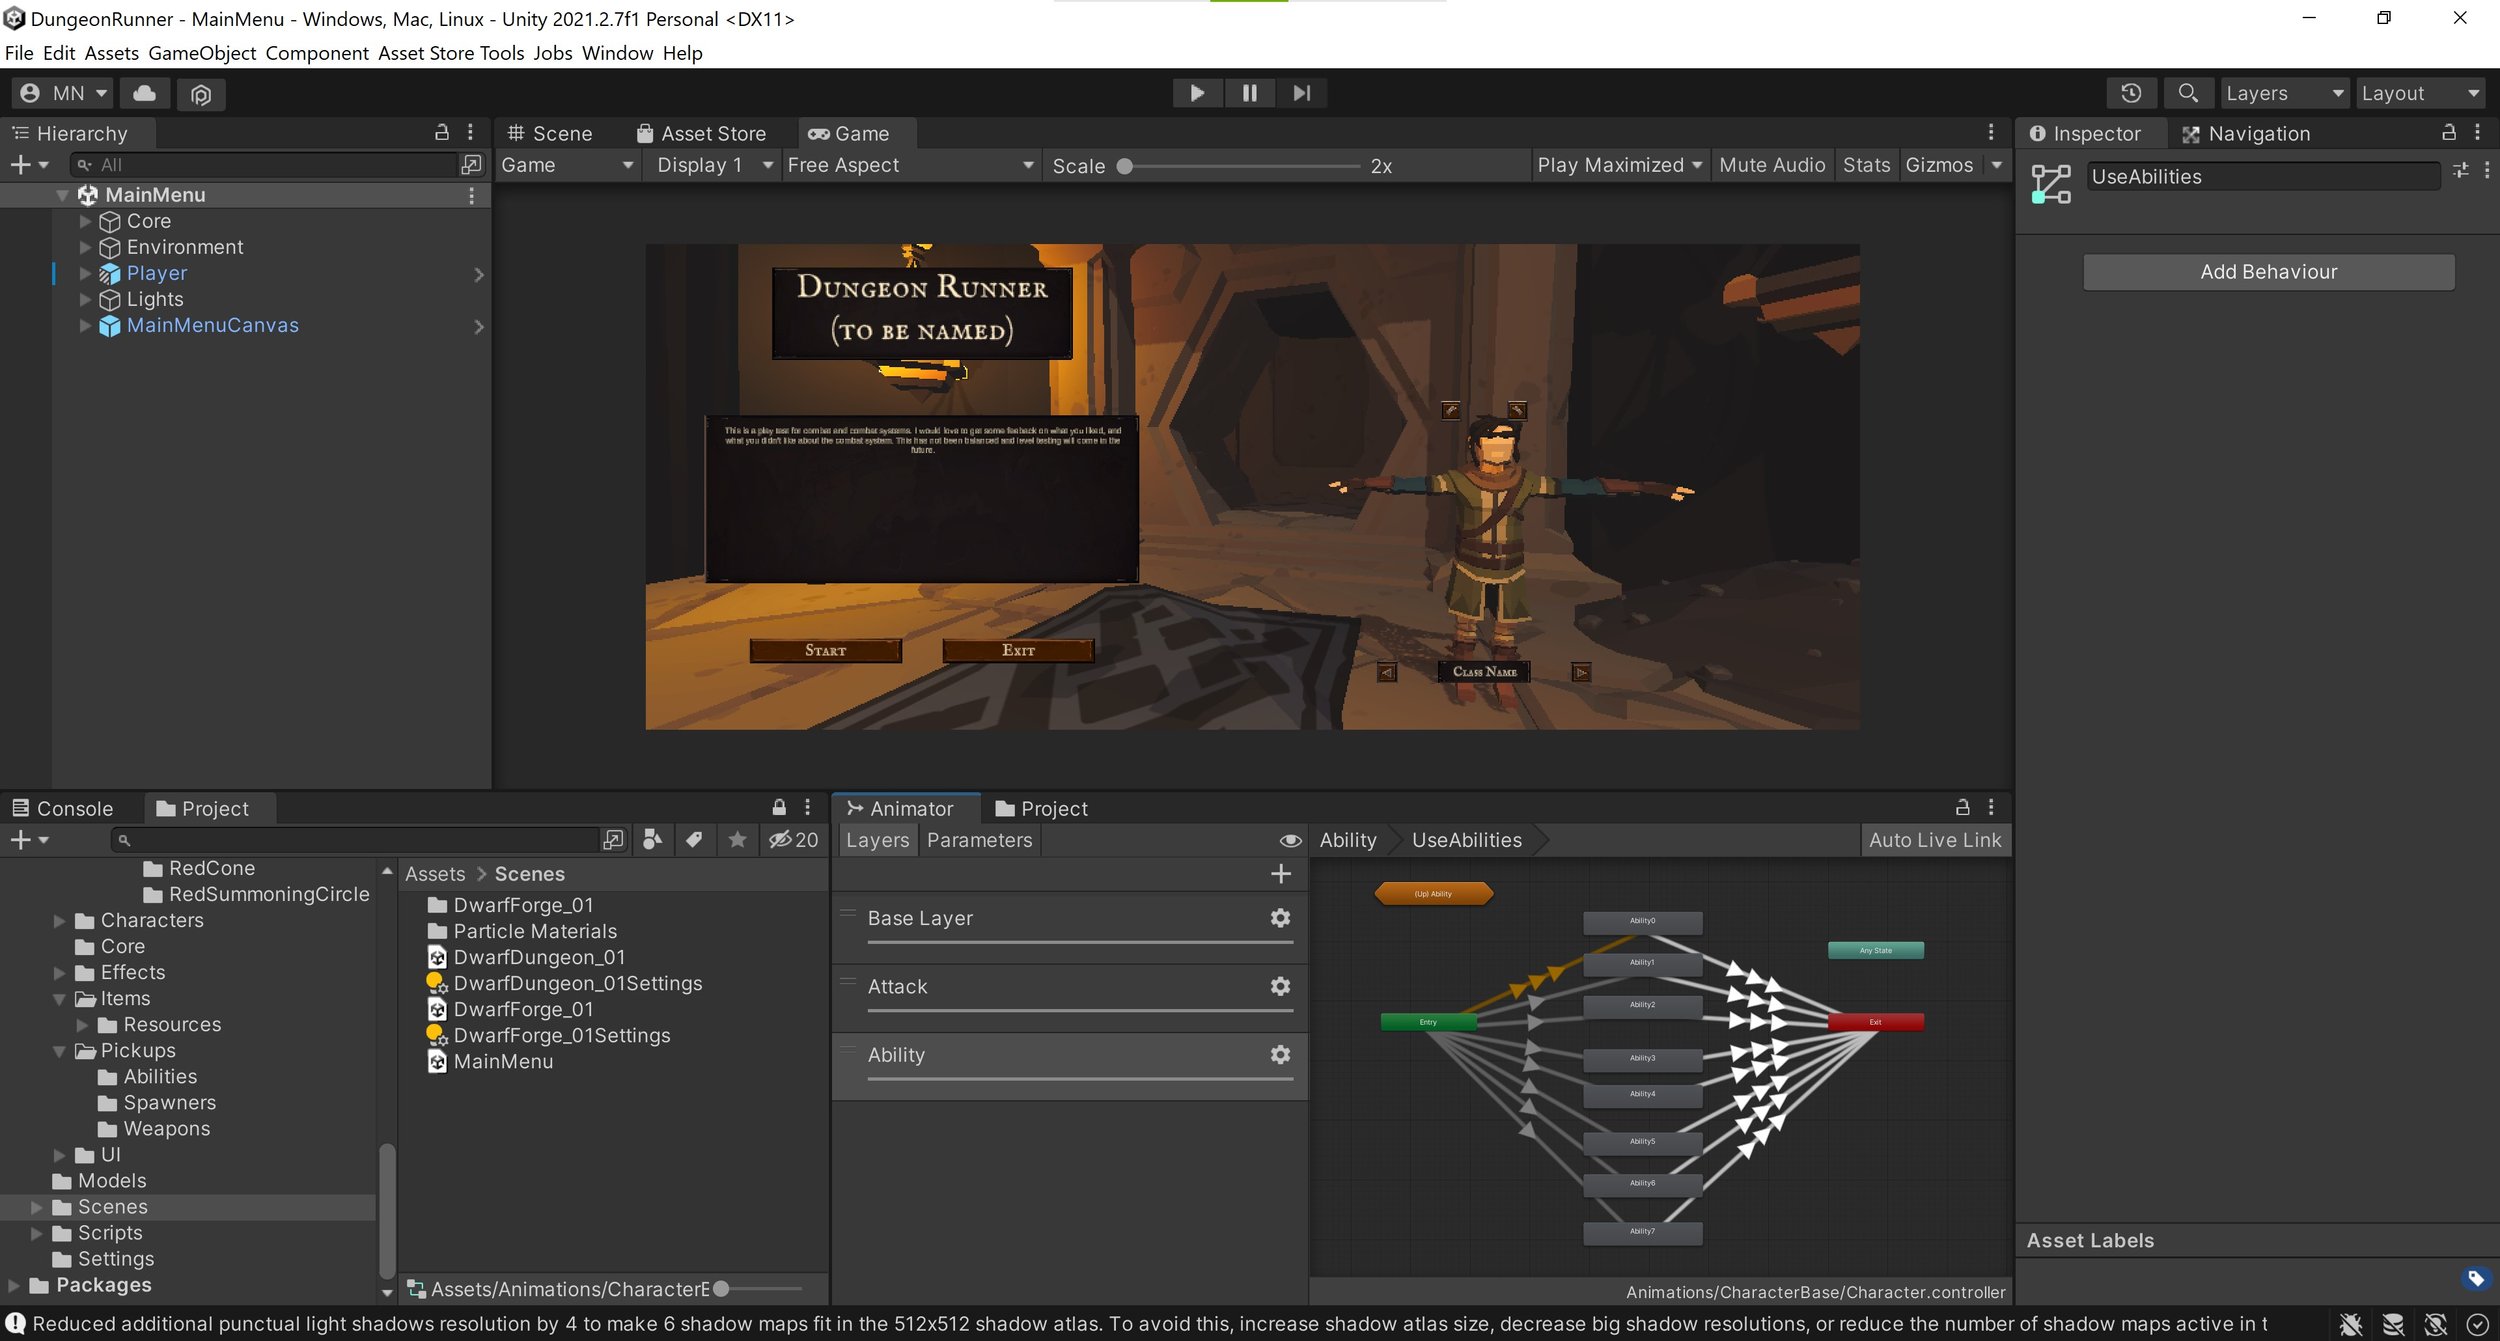Click the Stats button in Game view

(1866, 165)
